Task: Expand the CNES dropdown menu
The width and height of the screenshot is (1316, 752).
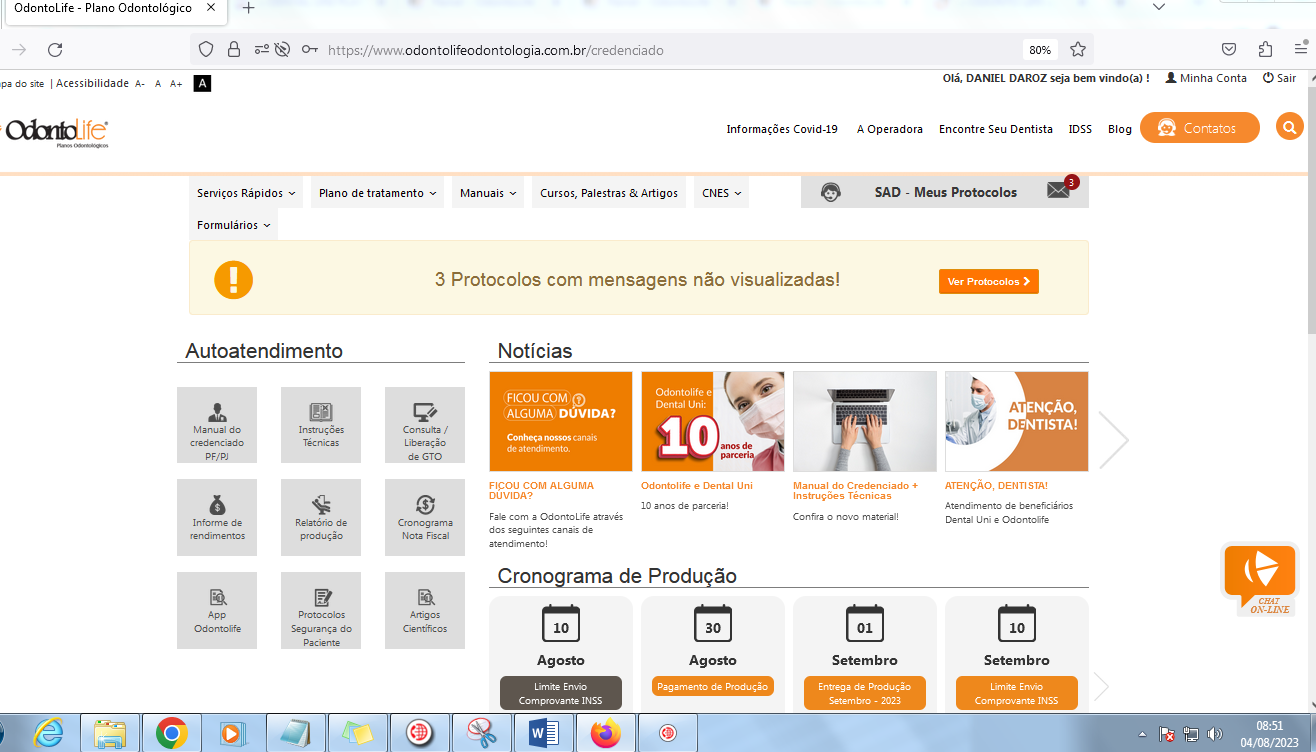Action: click(x=722, y=193)
